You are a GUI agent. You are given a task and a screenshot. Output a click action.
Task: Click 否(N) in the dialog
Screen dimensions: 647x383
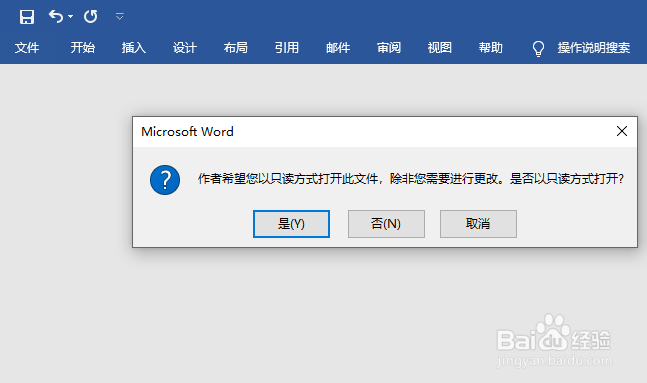(x=386, y=224)
